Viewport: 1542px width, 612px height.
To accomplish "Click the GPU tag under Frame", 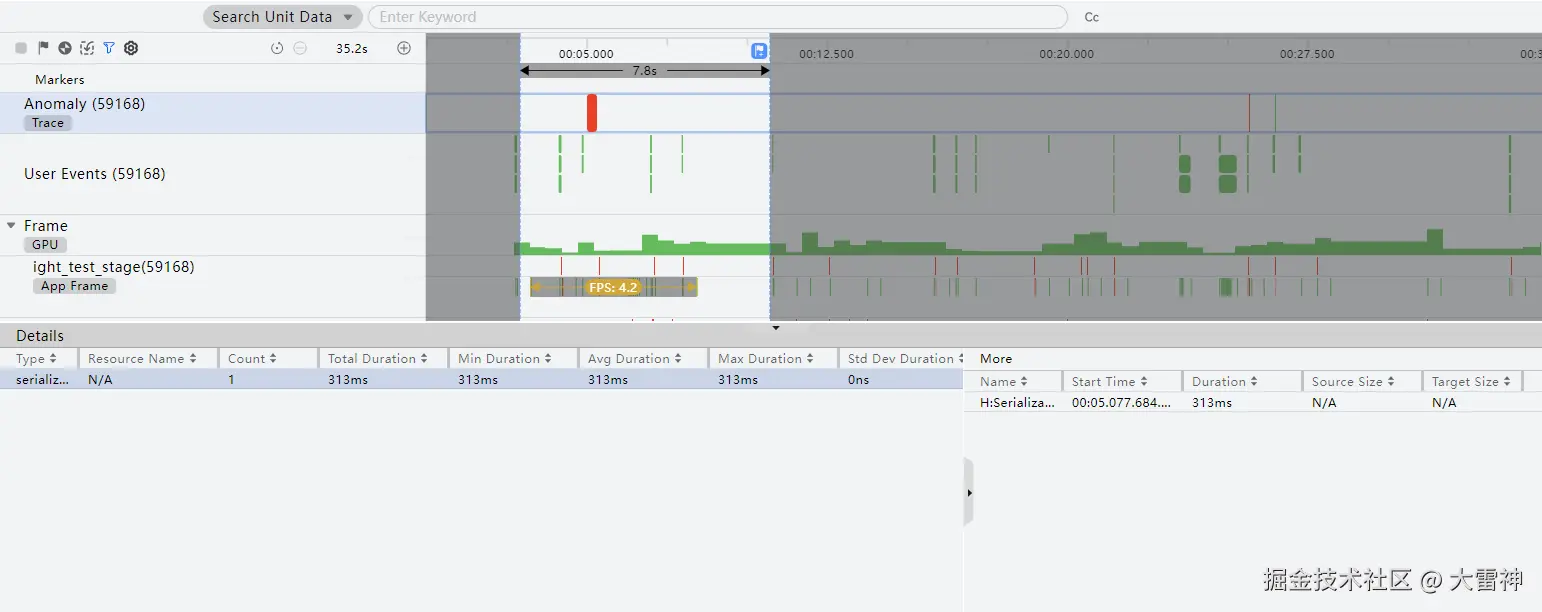I will click(46, 245).
